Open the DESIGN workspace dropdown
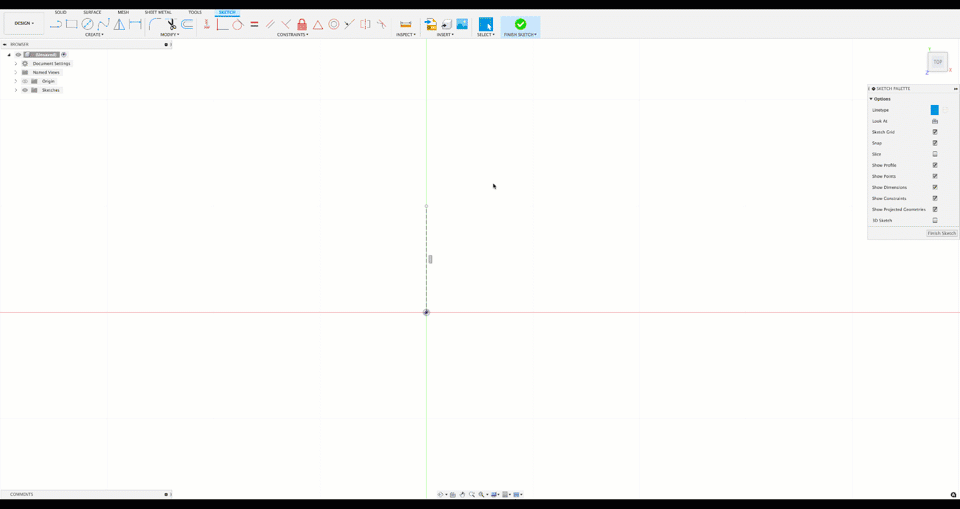960x509 pixels. tap(24, 23)
